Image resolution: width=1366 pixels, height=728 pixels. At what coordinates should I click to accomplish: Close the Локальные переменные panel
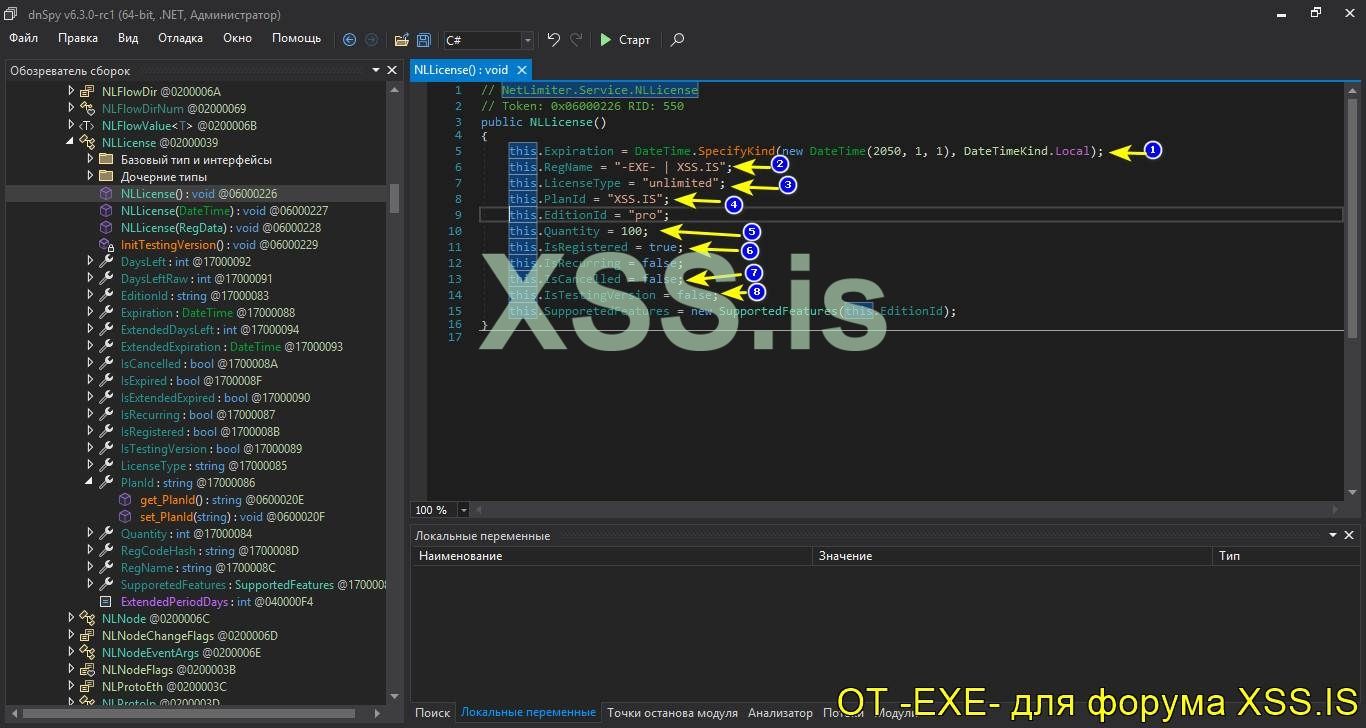pyautogui.click(x=1349, y=535)
